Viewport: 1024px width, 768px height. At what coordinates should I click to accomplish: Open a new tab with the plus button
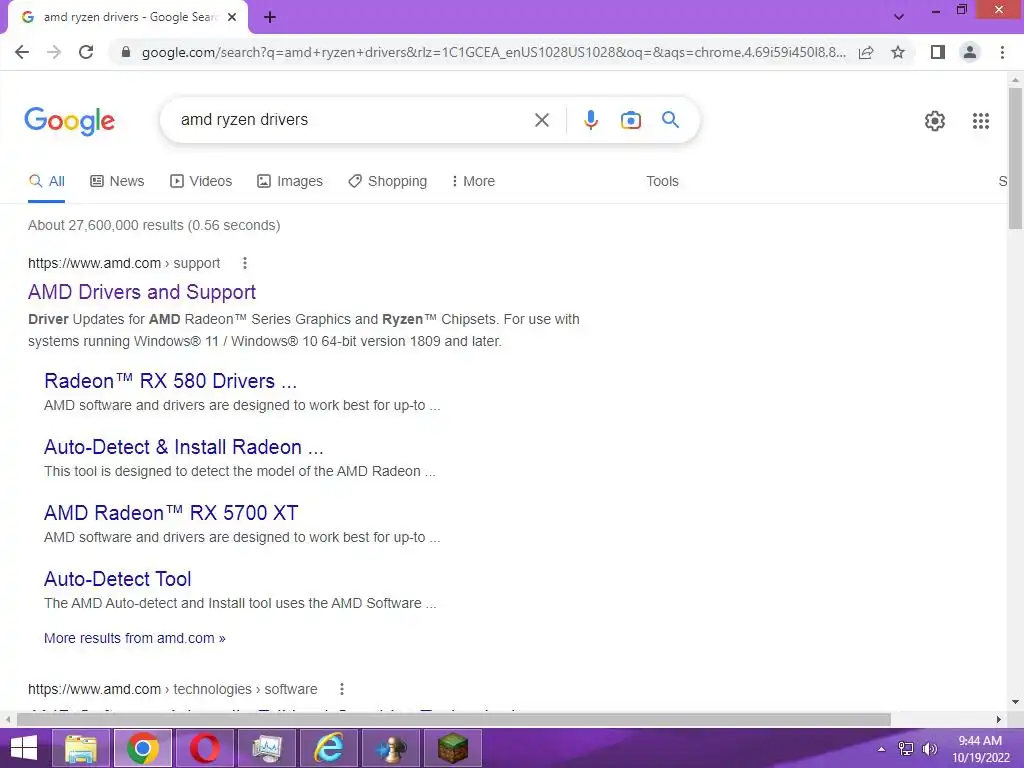click(270, 17)
